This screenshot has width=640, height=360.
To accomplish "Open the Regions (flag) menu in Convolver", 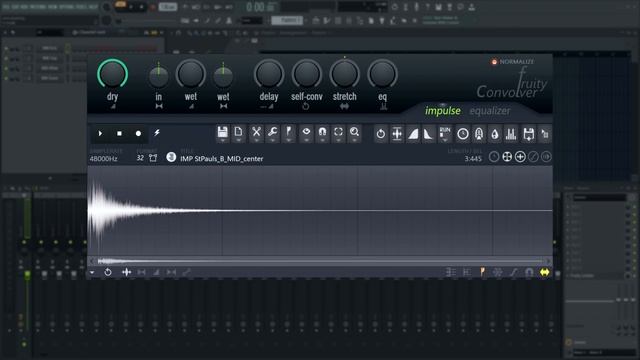I will coord(289,133).
